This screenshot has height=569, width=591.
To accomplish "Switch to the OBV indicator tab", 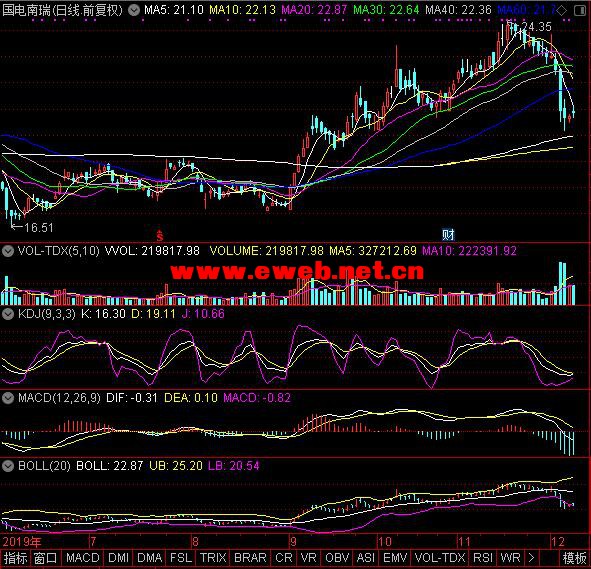I will point(337,558).
